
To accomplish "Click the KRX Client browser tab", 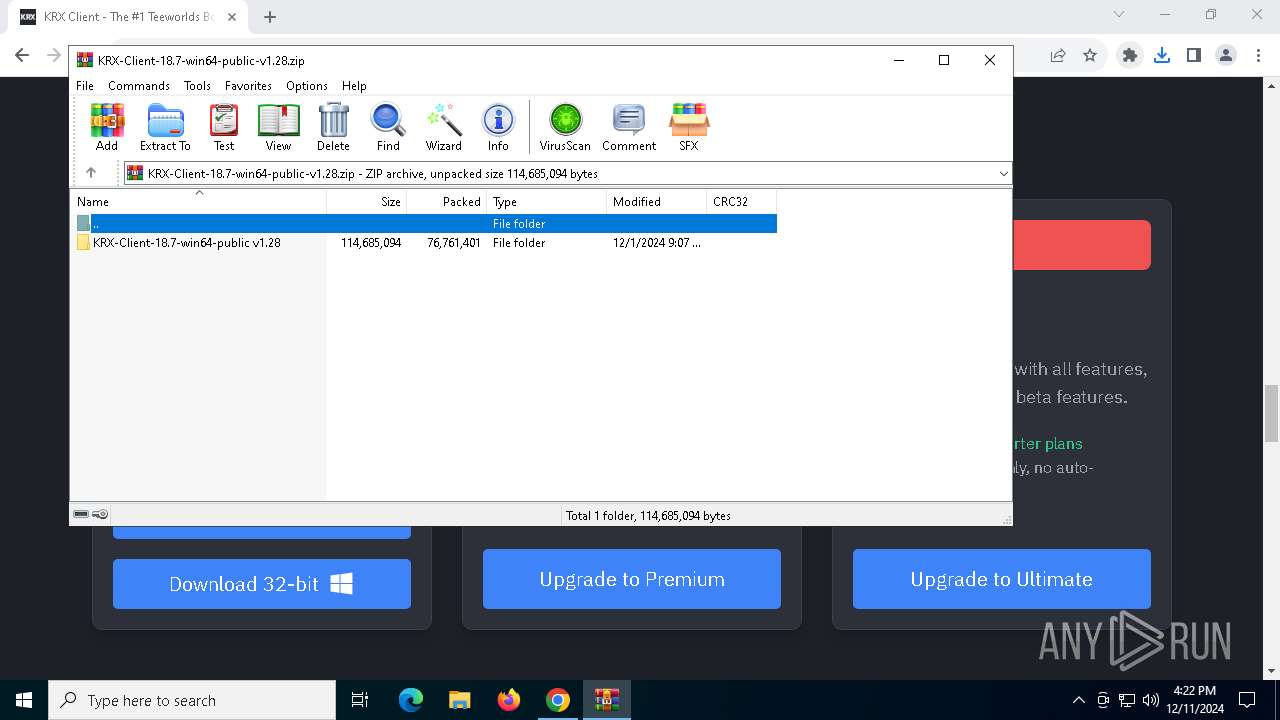I will tap(127, 17).
